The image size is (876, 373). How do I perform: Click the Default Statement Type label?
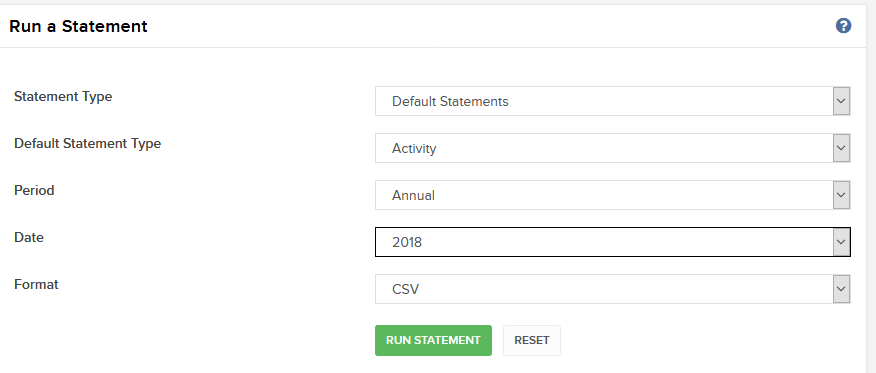point(88,144)
